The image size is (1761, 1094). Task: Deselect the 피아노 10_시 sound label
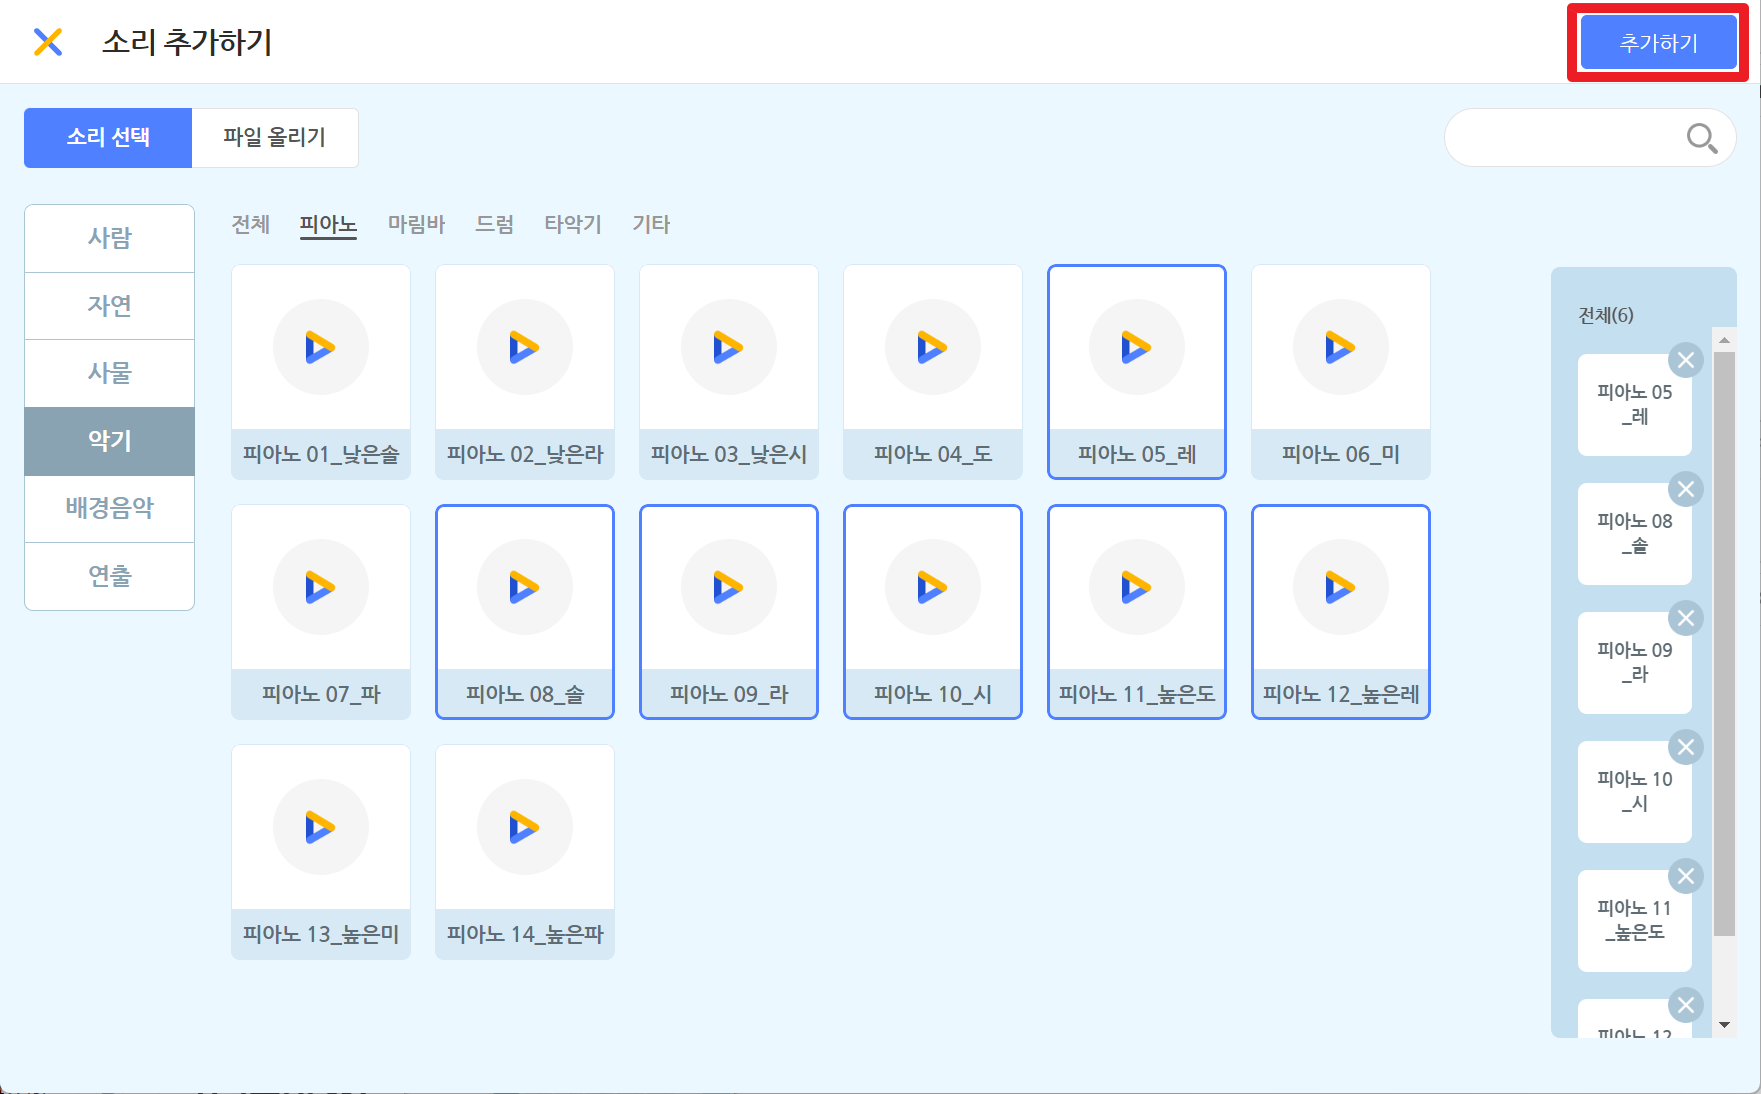point(933,694)
